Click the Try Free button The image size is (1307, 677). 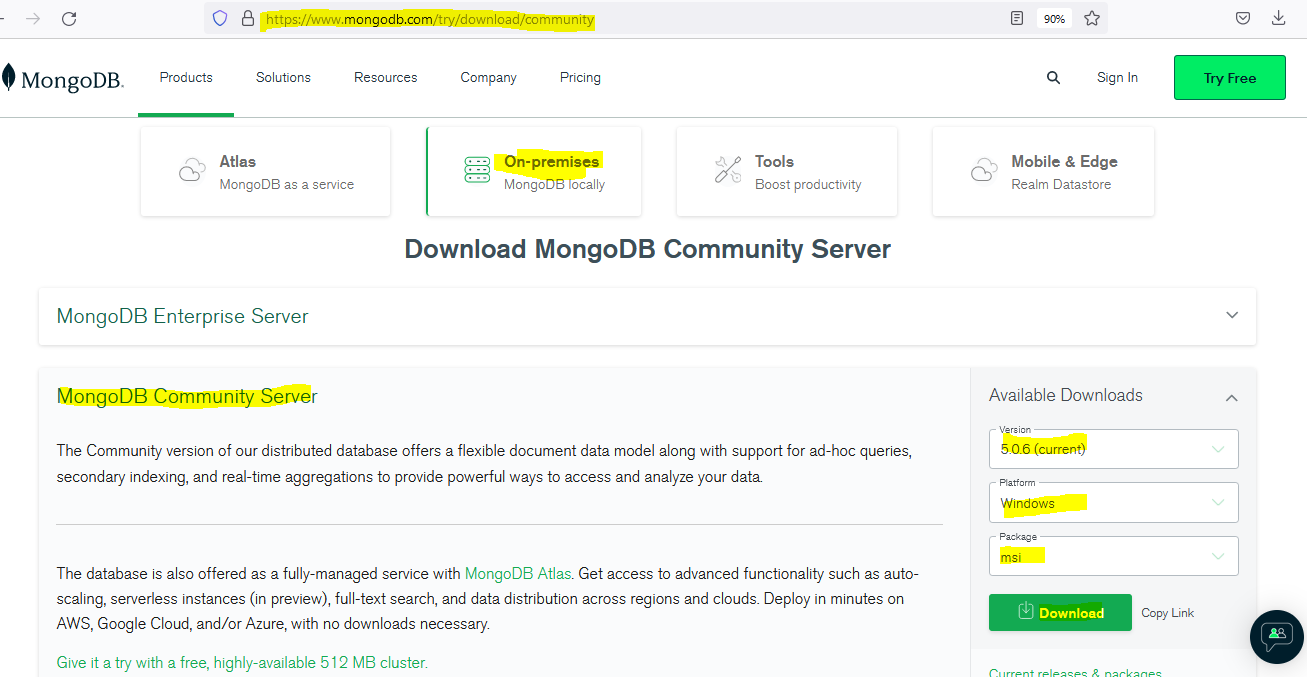point(1230,78)
